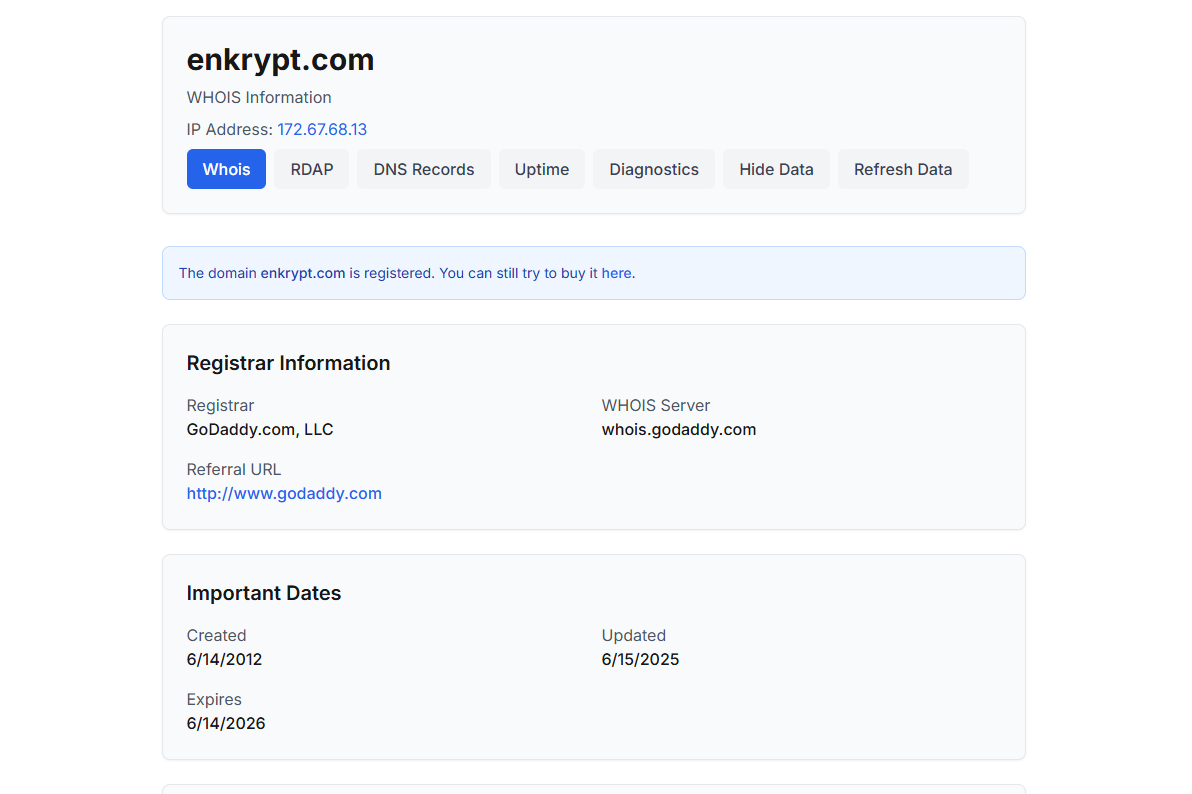Click the Expires date 6/14/2026
This screenshot has width=1192, height=794.
click(226, 723)
